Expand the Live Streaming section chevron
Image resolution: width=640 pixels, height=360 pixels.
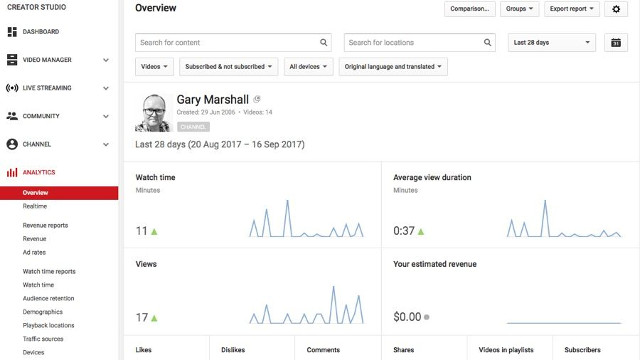click(106, 88)
